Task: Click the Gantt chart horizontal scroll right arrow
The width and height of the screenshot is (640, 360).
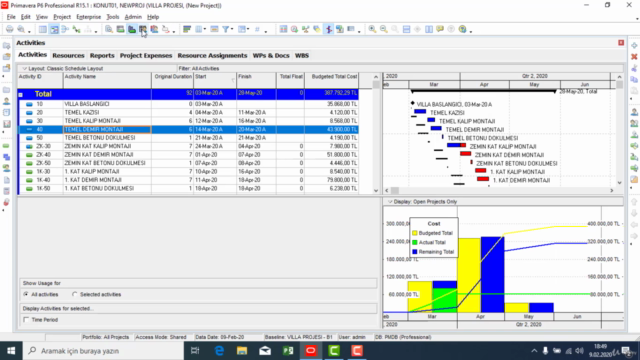Action: coord(611,191)
